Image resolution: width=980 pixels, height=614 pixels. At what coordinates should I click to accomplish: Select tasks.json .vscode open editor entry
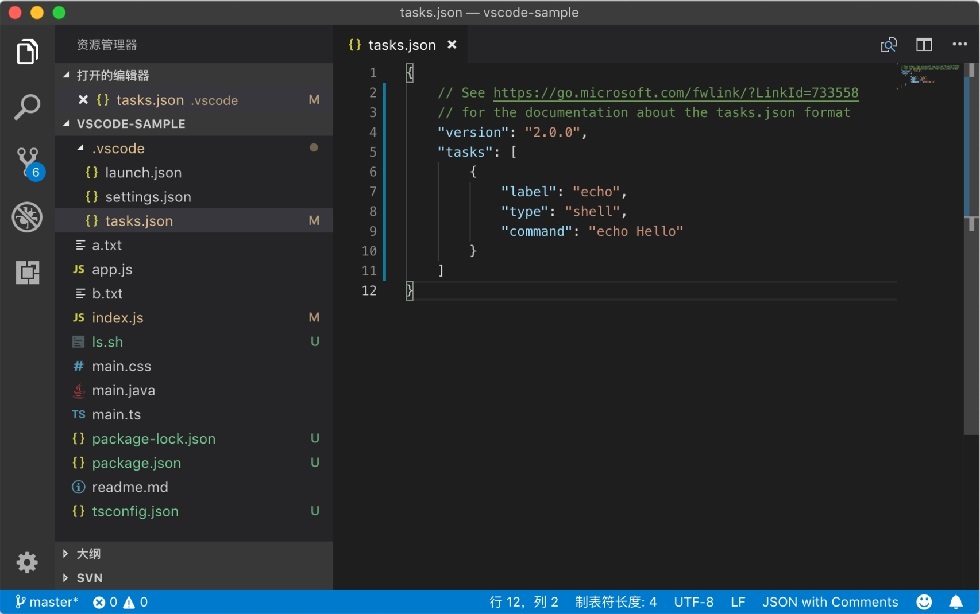tap(194, 99)
